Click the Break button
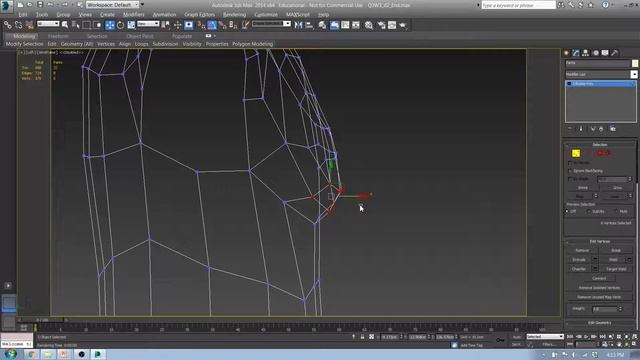This screenshot has height=360, width=640. (616, 250)
